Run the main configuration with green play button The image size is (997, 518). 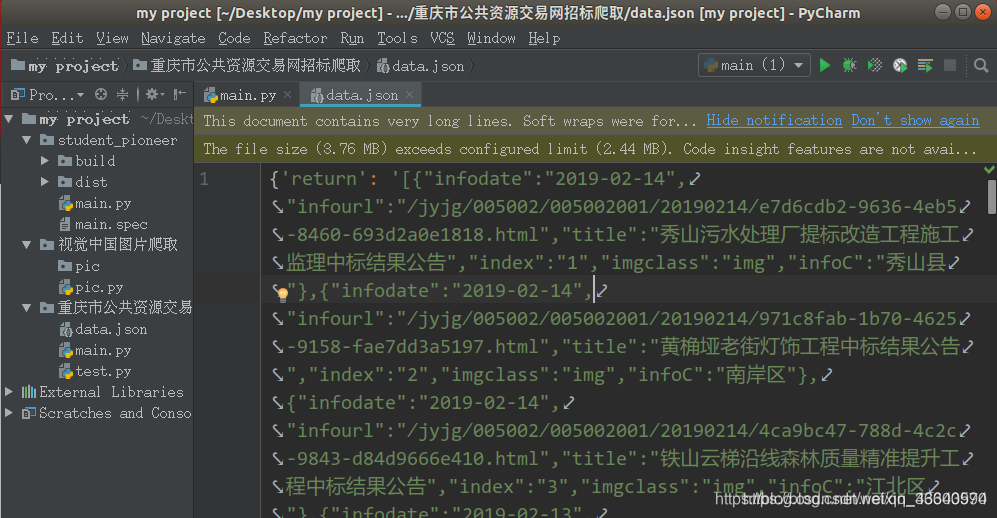(825, 65)
